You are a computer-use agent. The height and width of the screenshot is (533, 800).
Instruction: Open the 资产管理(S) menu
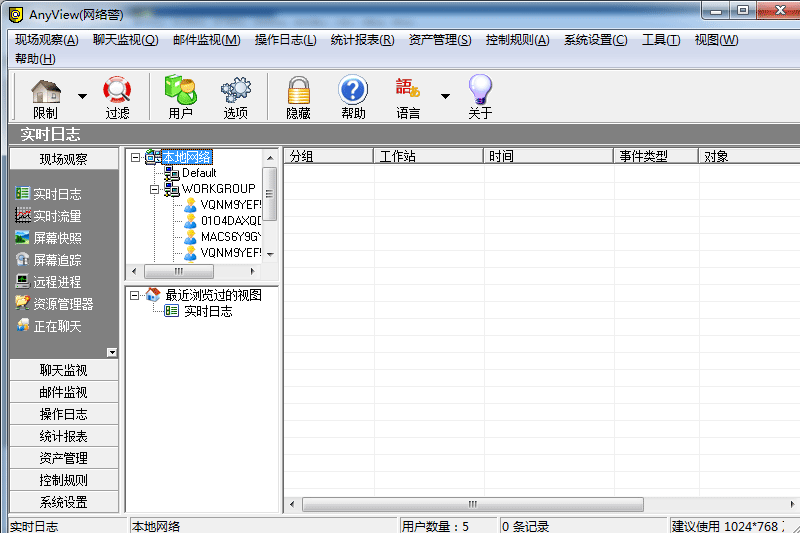(x=440, y=40)
